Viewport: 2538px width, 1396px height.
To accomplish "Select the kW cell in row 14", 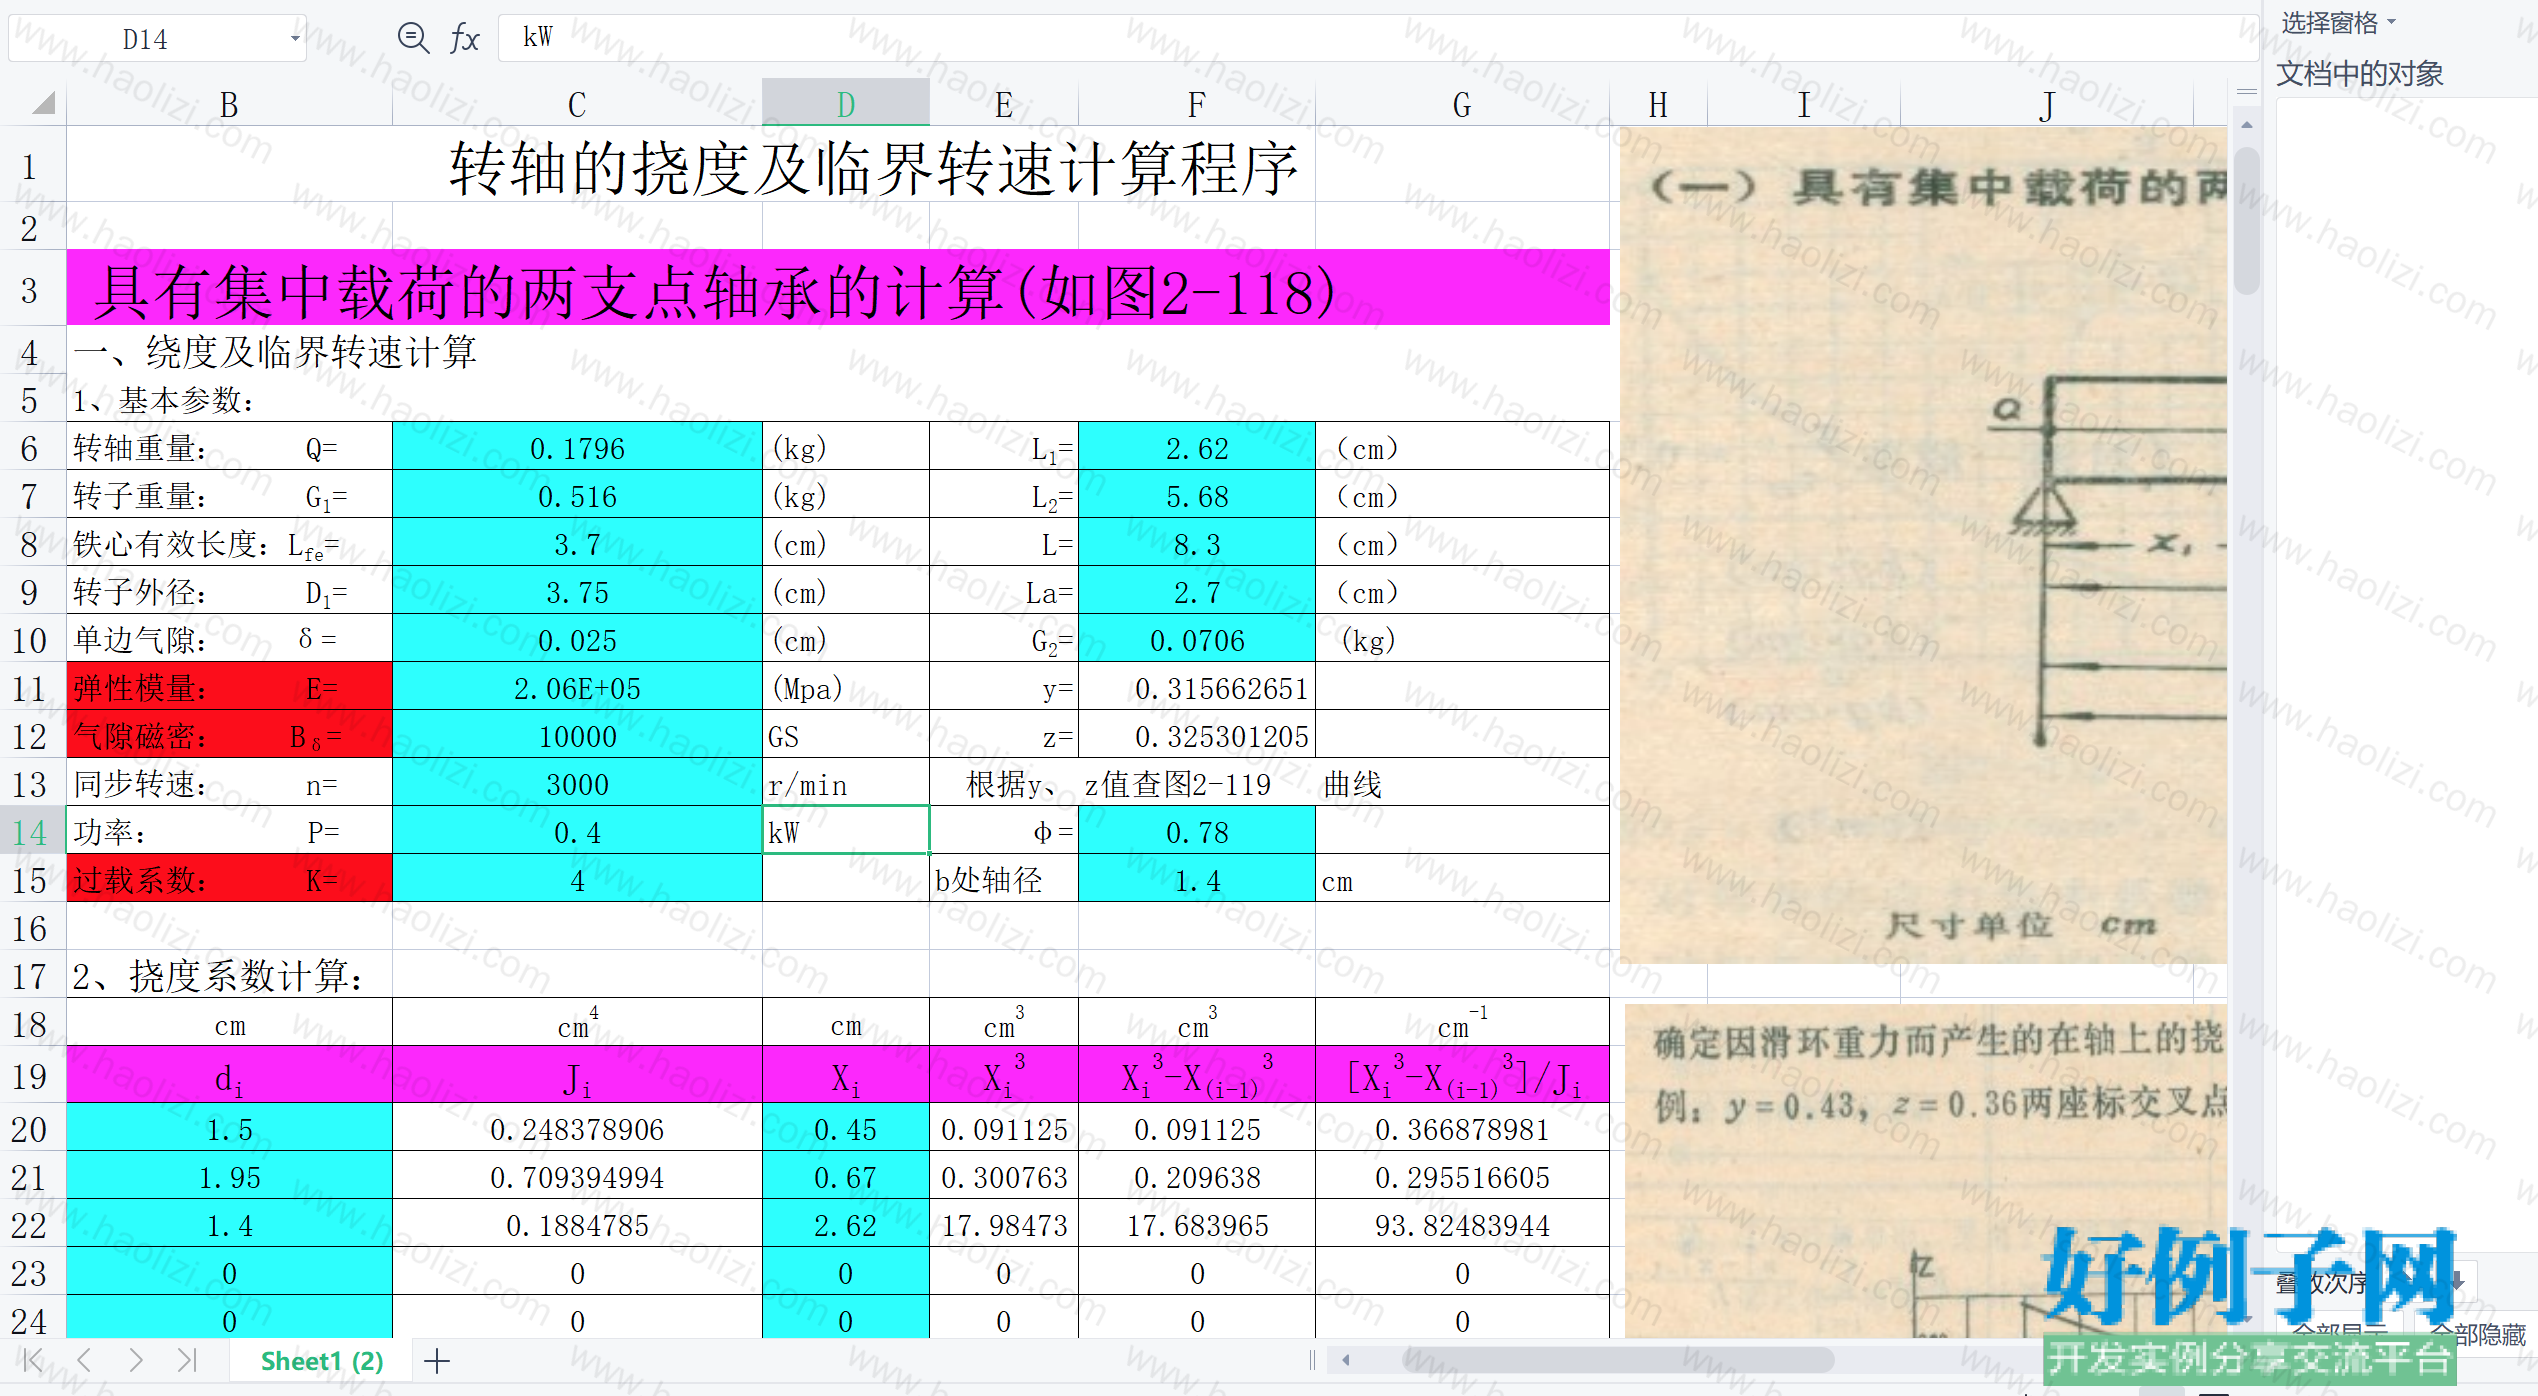I will tap(846, 831).
